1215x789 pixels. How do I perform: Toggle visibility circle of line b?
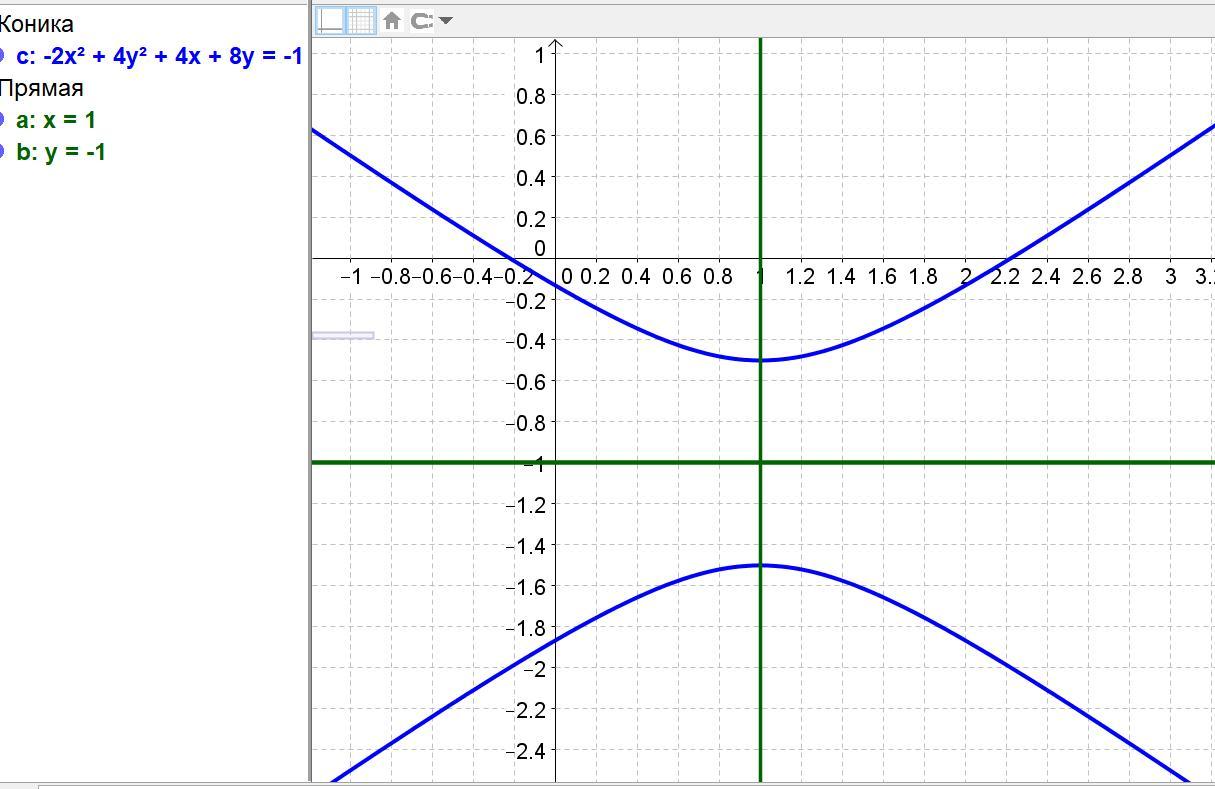click(3, 152)
